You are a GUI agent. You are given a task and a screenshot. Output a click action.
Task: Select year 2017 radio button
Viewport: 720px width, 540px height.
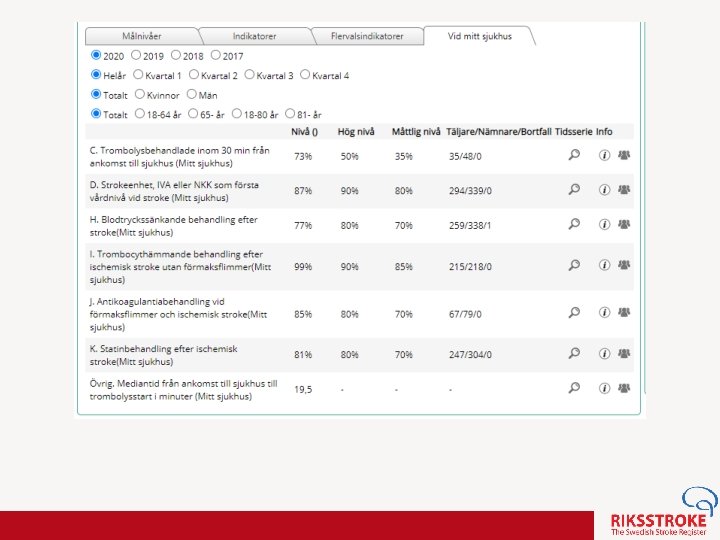pos(216,55)
